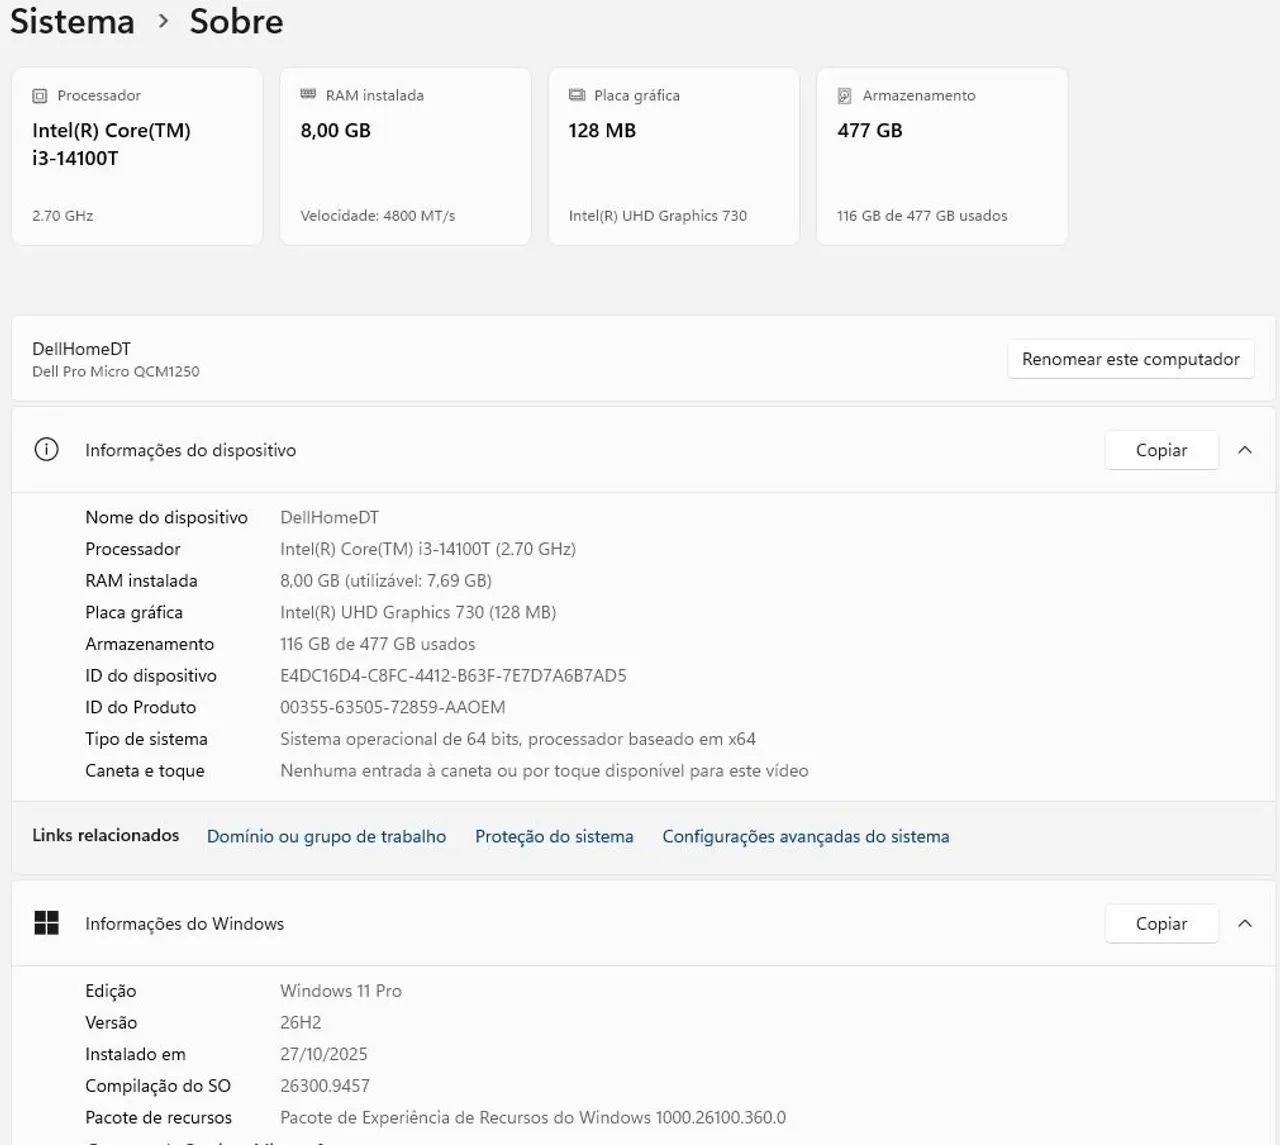Open Domínio ou grupo de trabalho link

pos(326,836)
